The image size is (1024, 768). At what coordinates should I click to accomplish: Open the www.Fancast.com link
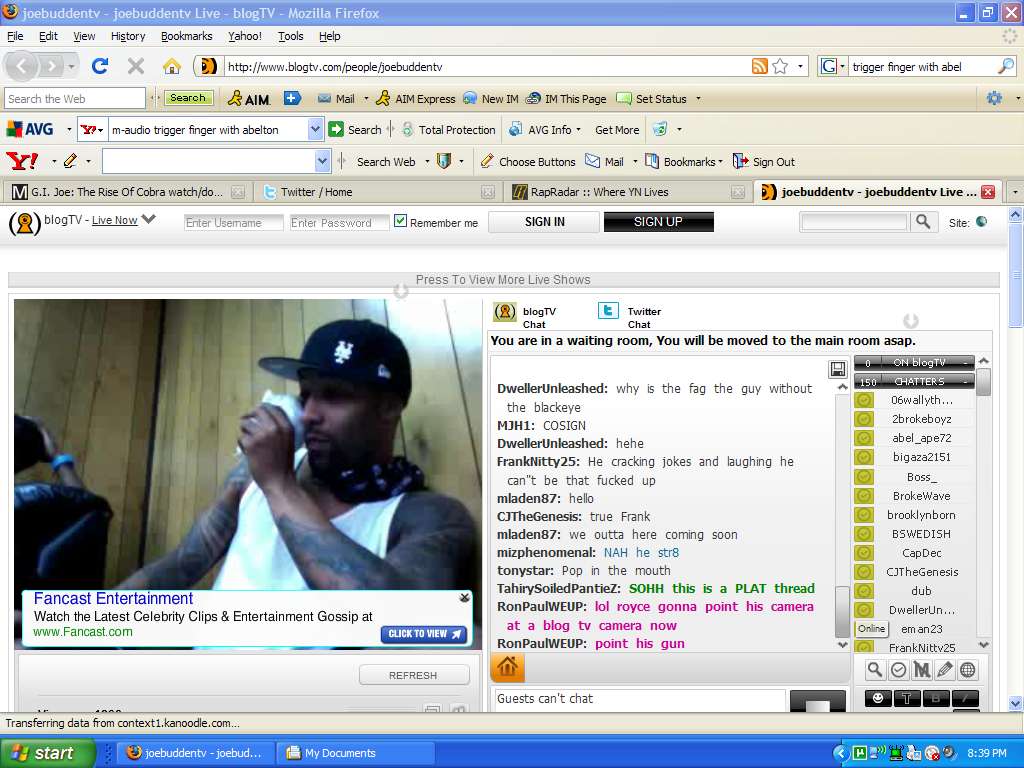(x=83, y=632)
